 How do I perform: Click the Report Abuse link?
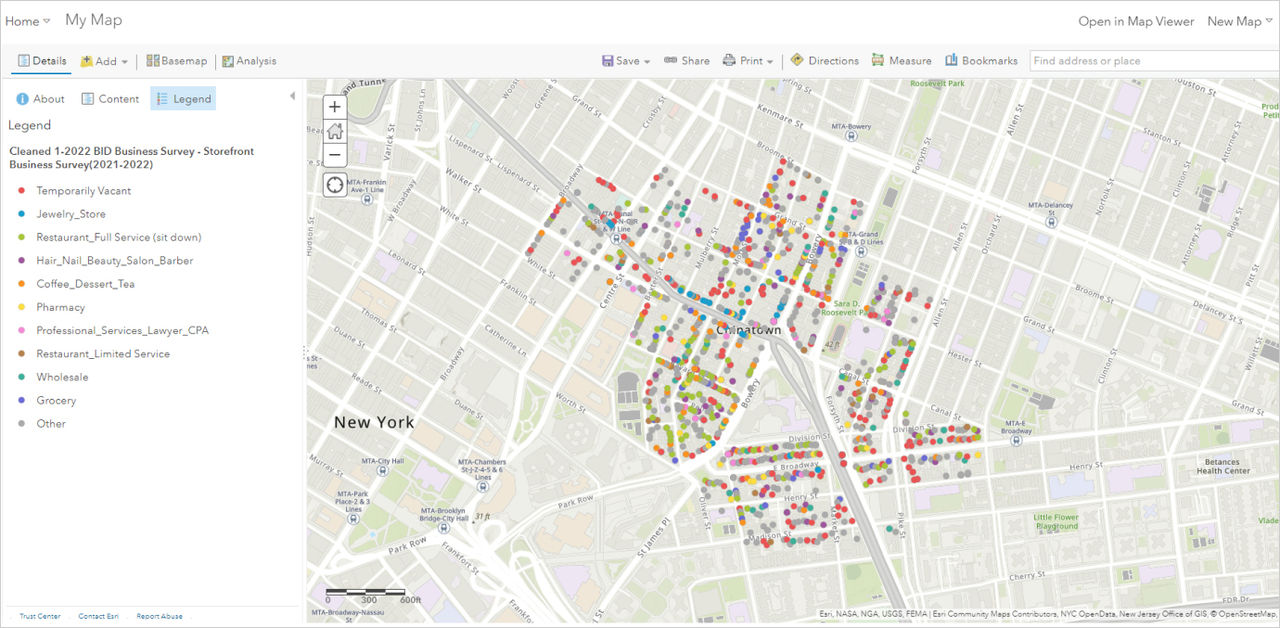coord(160,616)
